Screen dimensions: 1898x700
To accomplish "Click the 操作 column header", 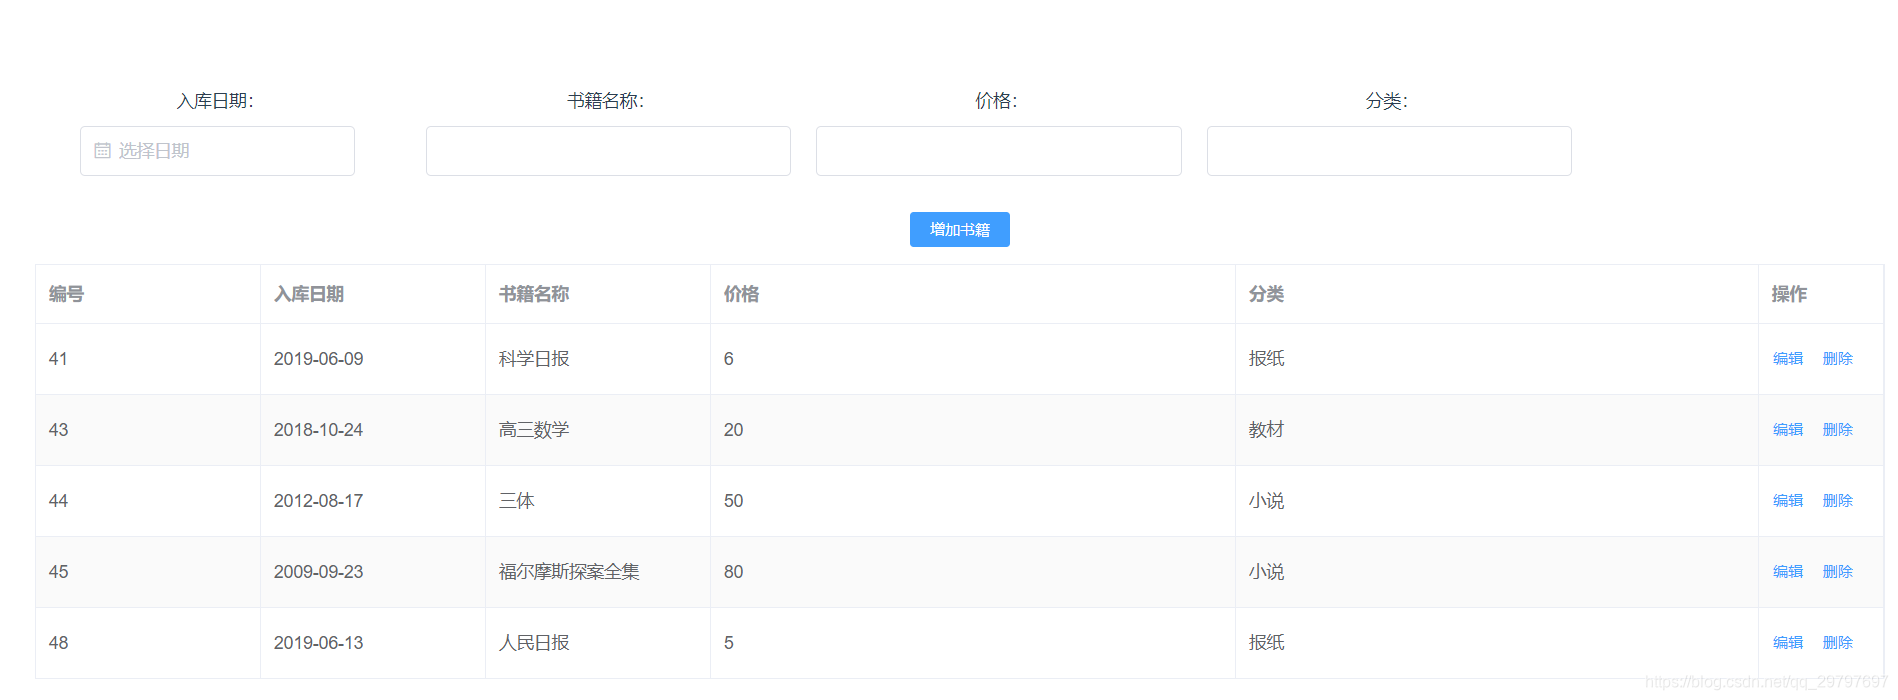I will tap(1821, 294).
